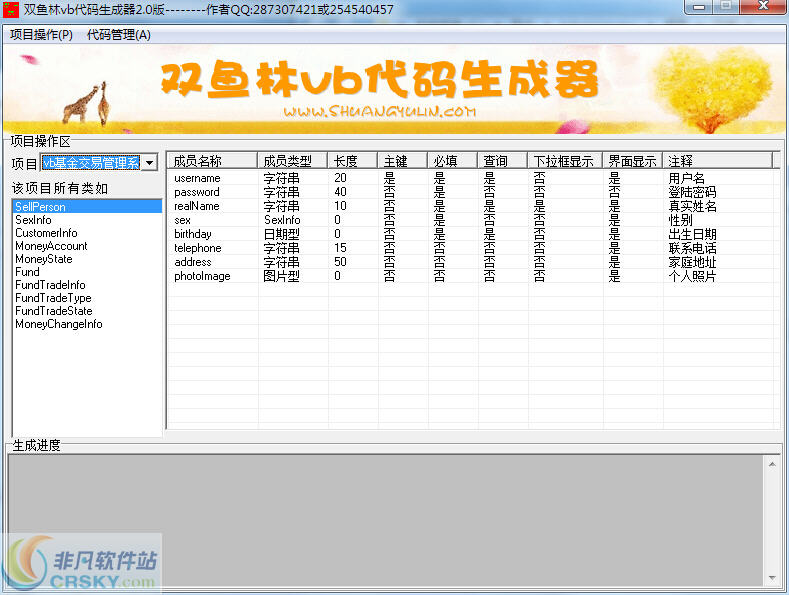The image size is (789, 595).
Task: Click the 下拉框显示 column header
Action: pos(565,161)
